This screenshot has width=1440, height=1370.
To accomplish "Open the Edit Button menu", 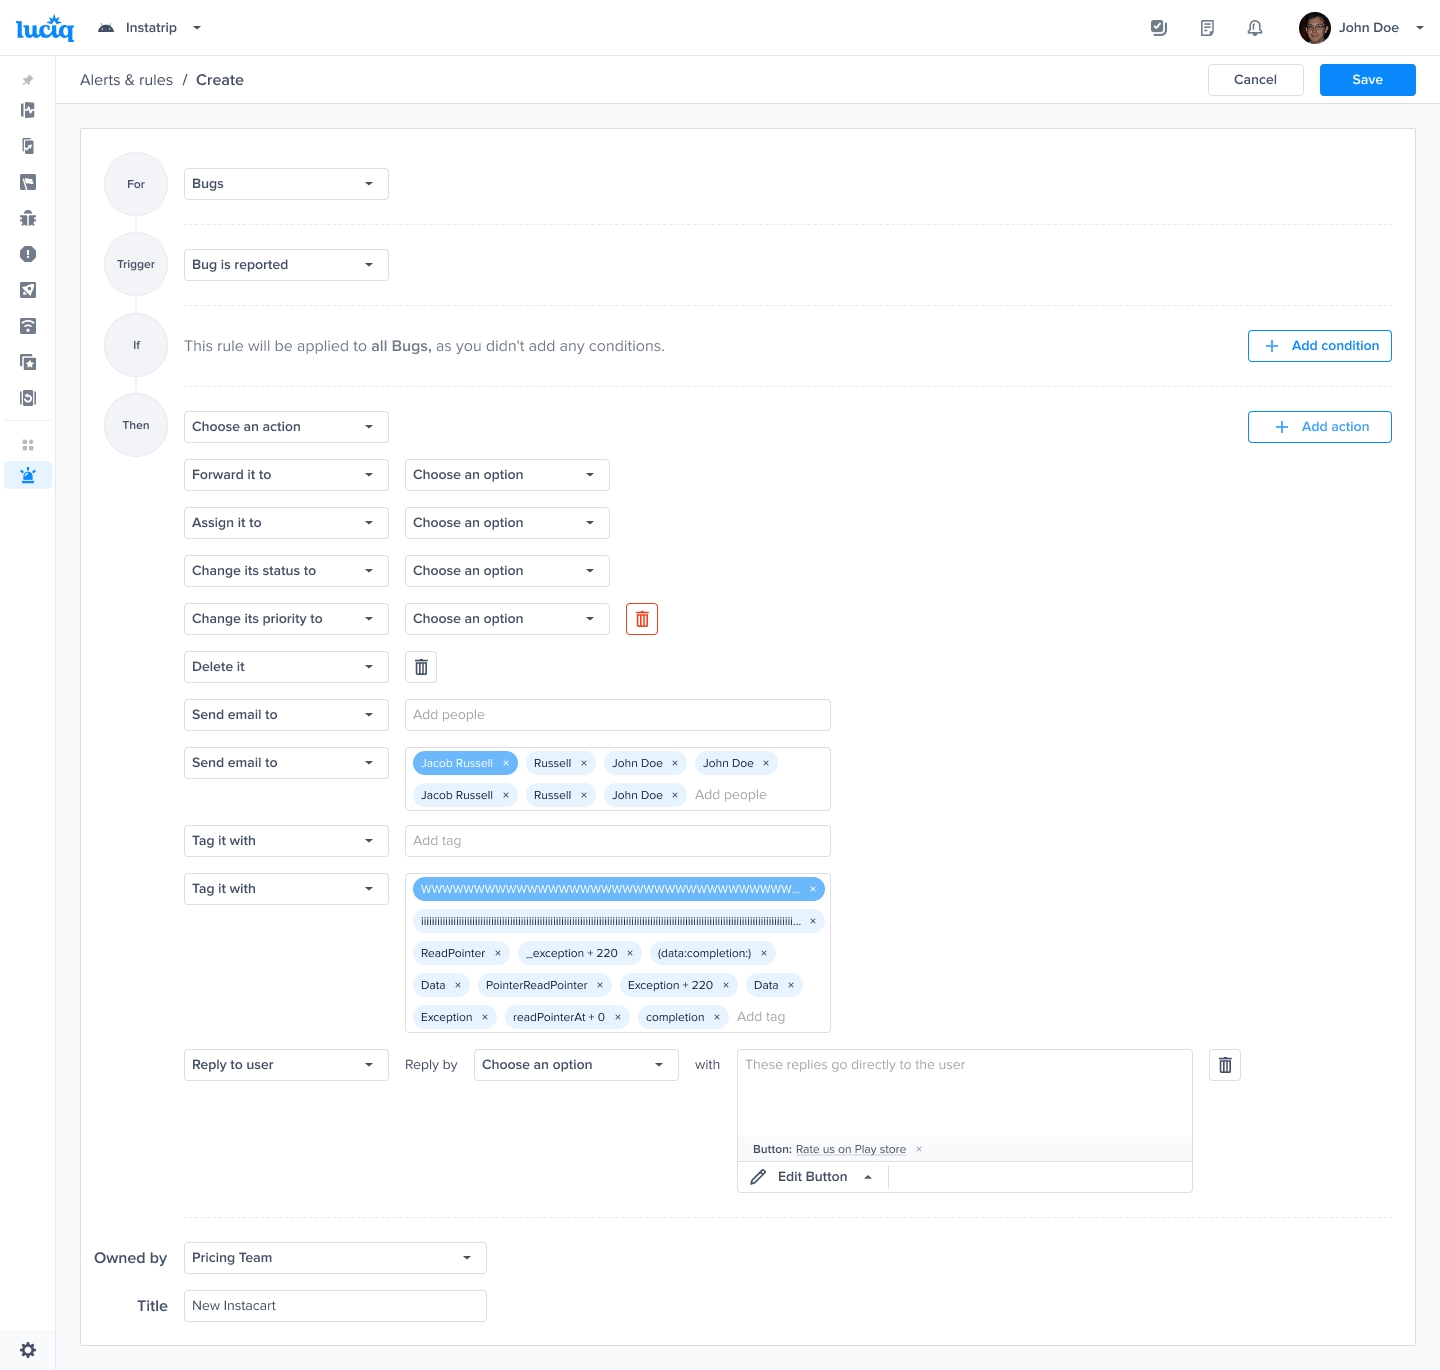I will pos(813,1177).
